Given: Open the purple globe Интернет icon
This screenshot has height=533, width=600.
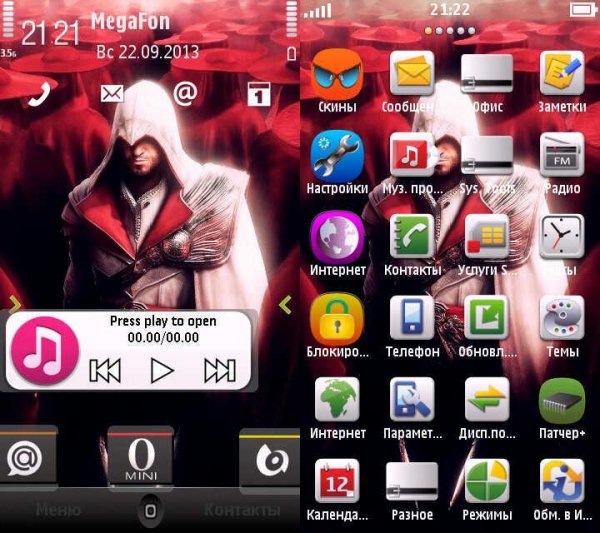Looking at the screenshot, I should [337, 237].
